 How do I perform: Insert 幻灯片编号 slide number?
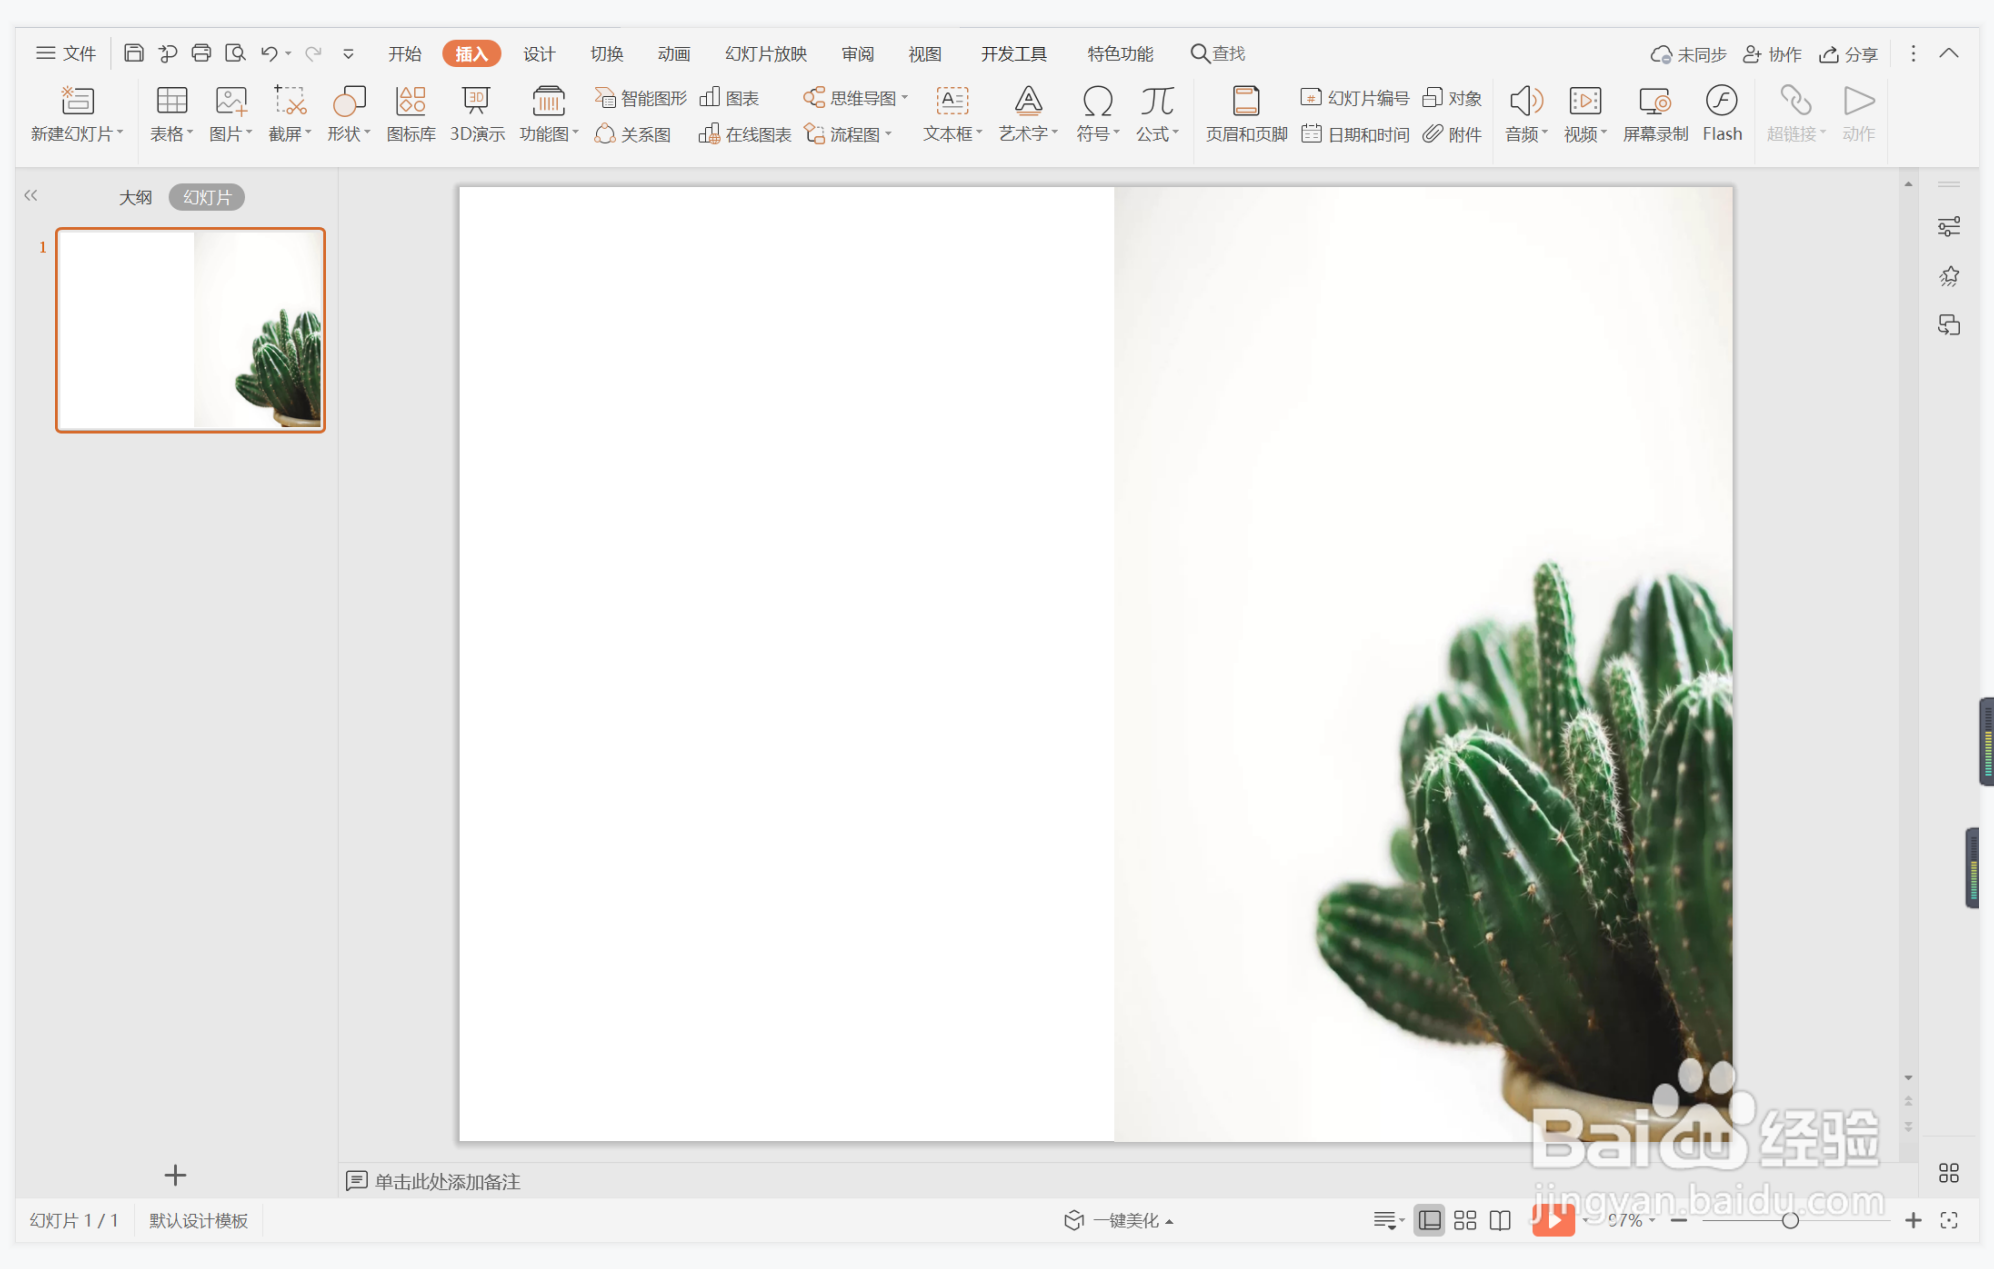(1355, 98)
